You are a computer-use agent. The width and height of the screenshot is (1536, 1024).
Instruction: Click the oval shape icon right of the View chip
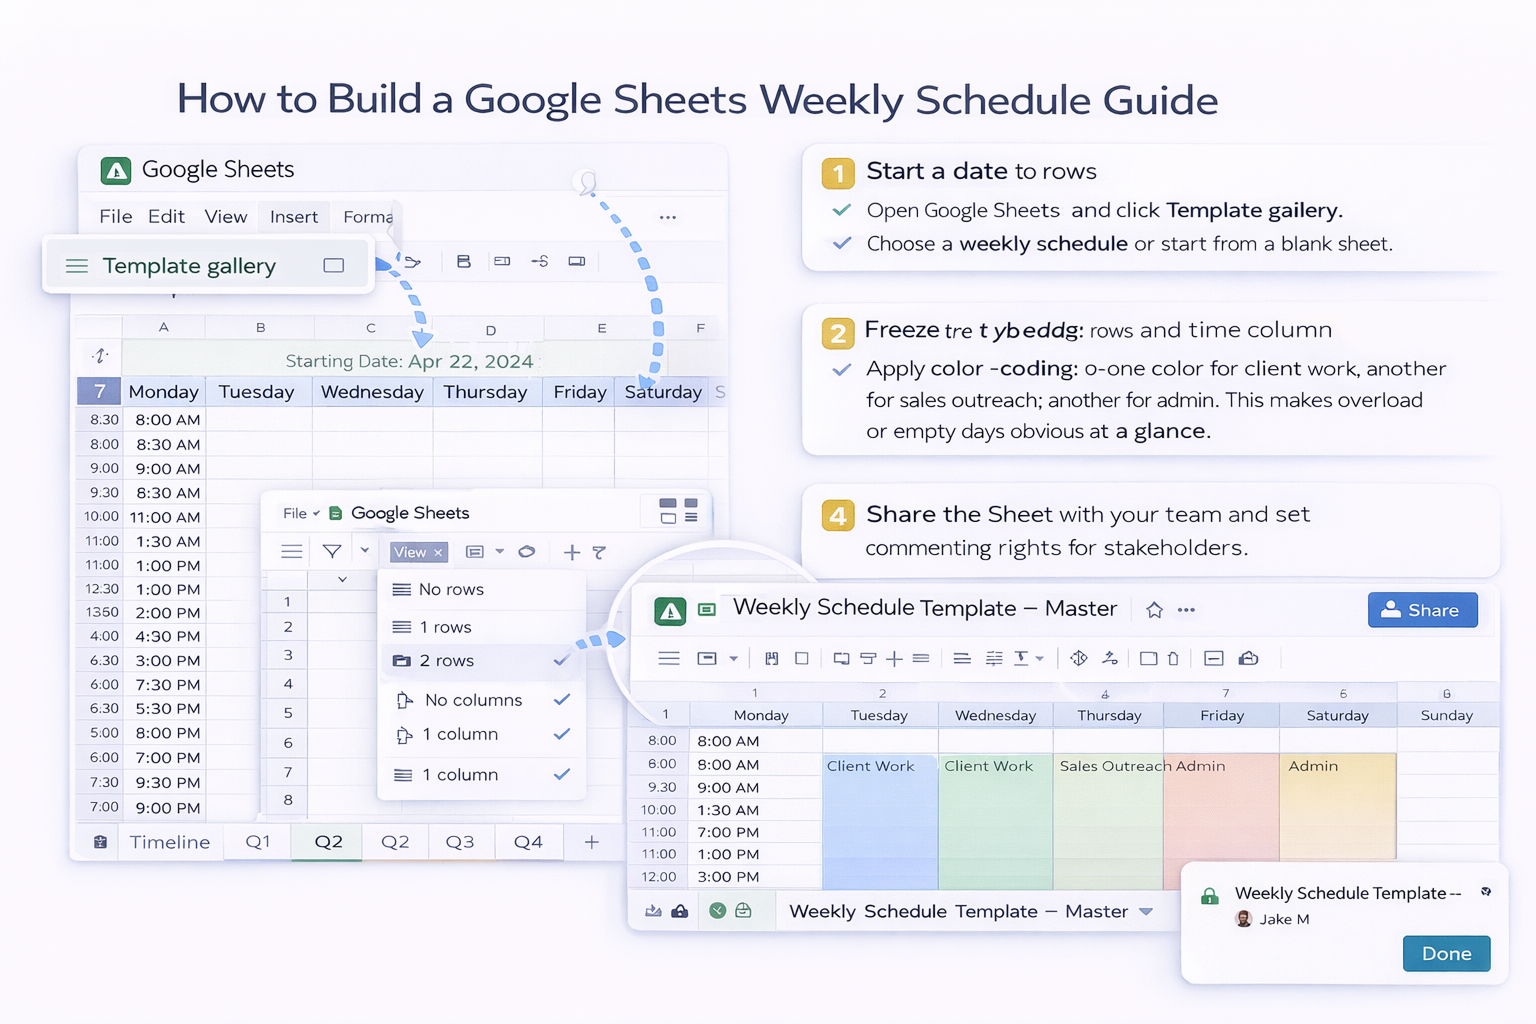coord(527,551)
